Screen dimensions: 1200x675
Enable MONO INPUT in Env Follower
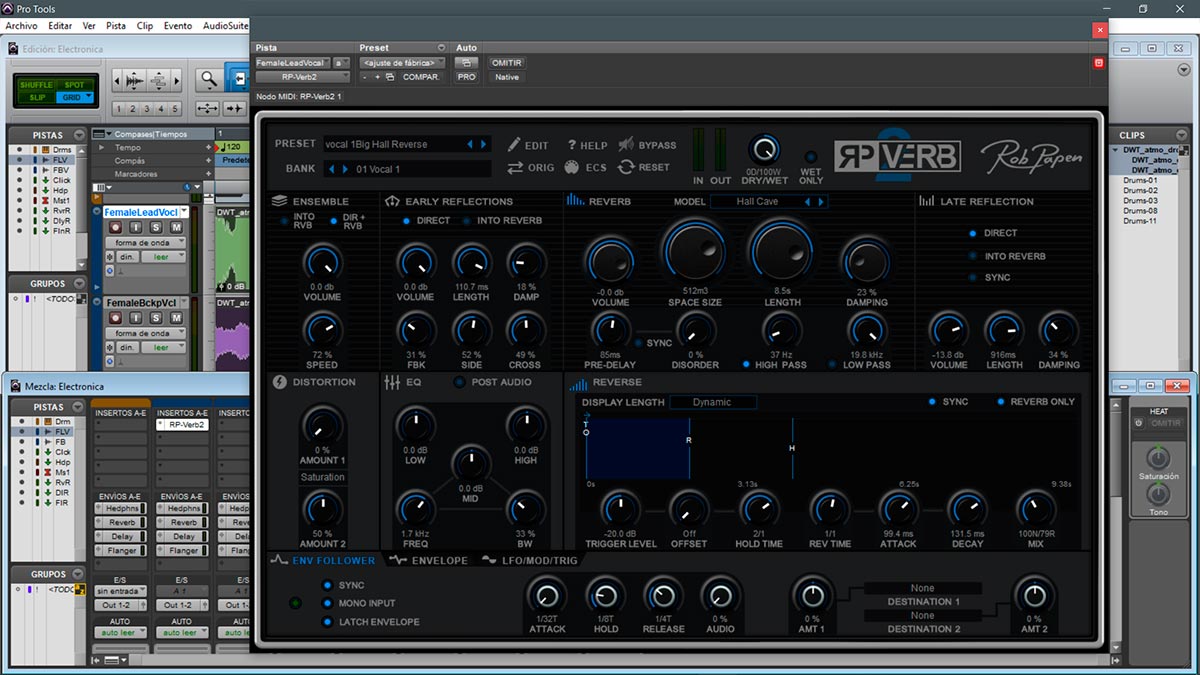tap(327, 604)
